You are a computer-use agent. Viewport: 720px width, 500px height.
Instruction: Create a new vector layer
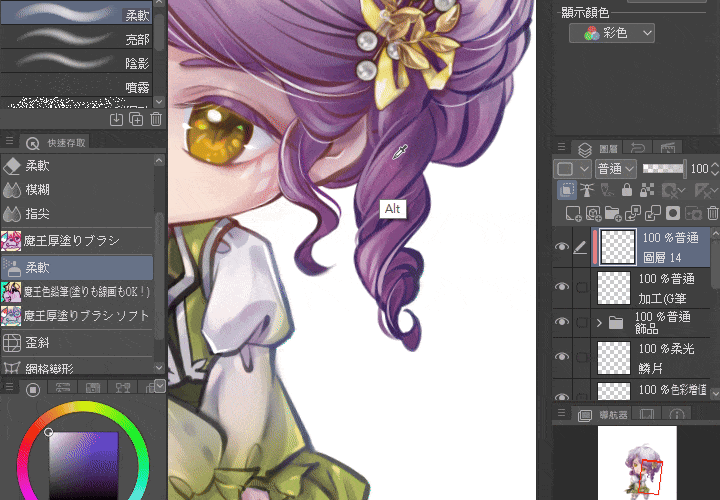(593, 213)
